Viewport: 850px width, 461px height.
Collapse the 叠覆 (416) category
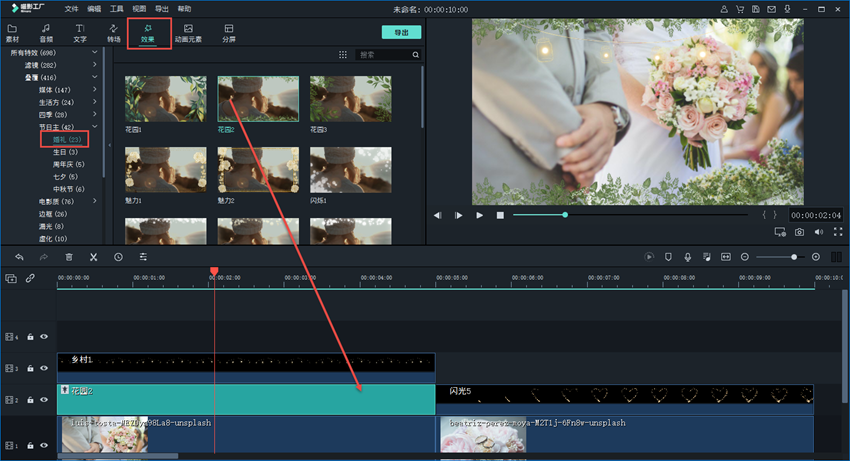coord(95,77)
